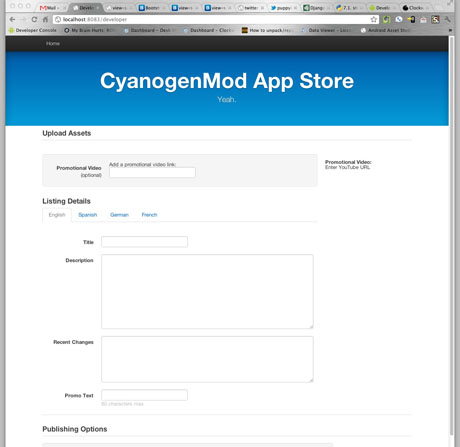
Task: Switch to the Bootstrap browser tab
Action: [x=152, y=8]
